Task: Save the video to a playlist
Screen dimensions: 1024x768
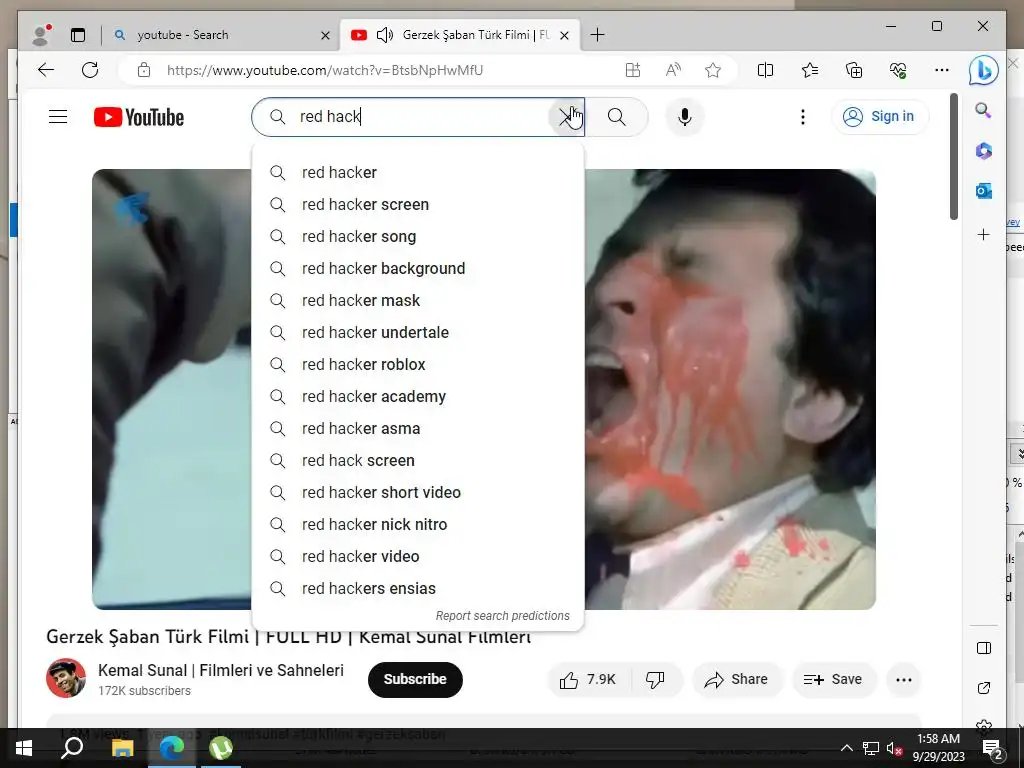Action: click(x=833, y=680)
